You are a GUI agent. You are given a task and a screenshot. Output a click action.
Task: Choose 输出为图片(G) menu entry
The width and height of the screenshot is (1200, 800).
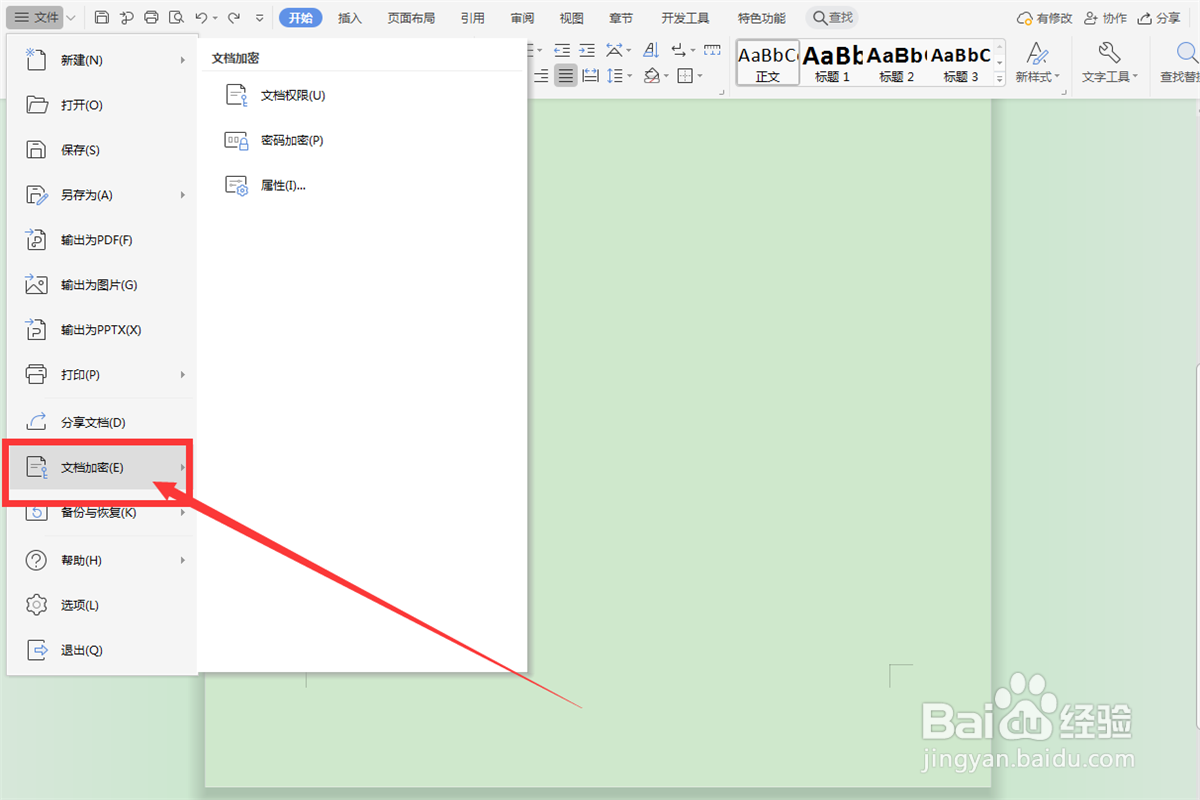click(x=102, y=285)
